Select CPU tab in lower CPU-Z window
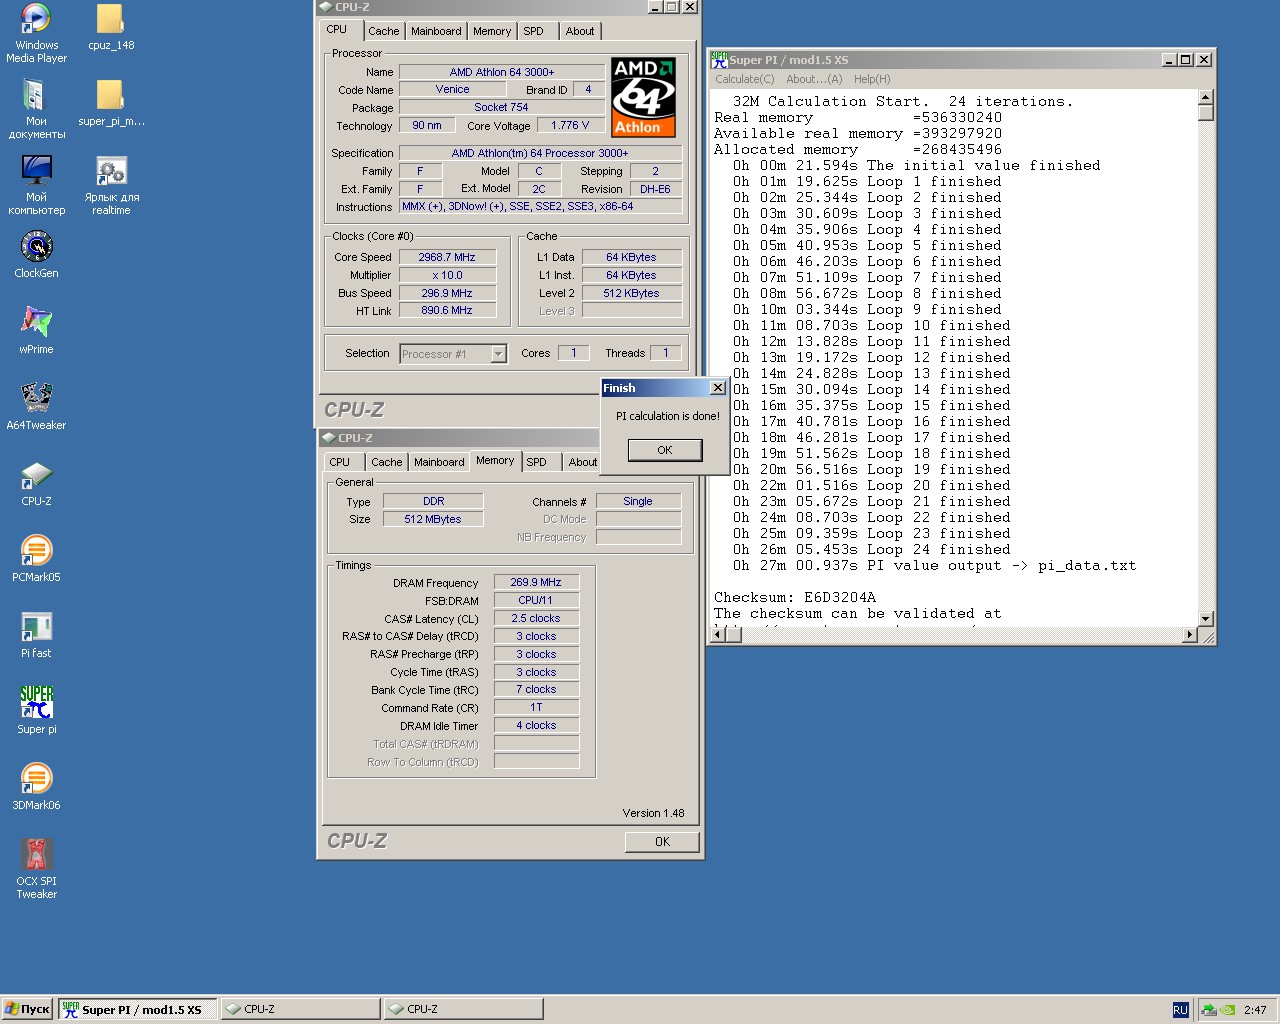 coord(340,462)
